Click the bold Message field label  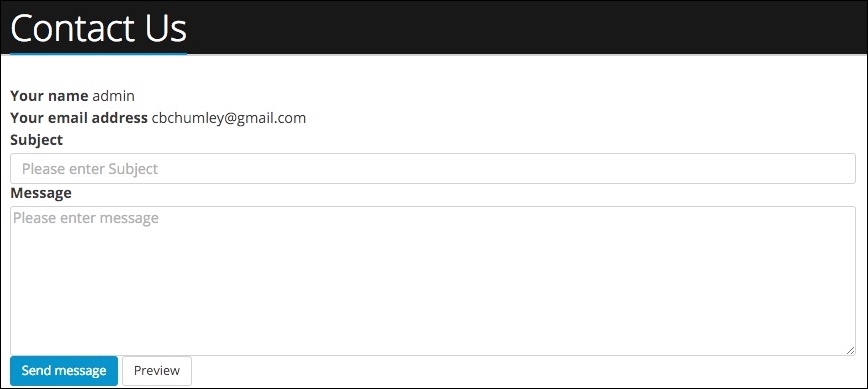[x=41, y=193]
